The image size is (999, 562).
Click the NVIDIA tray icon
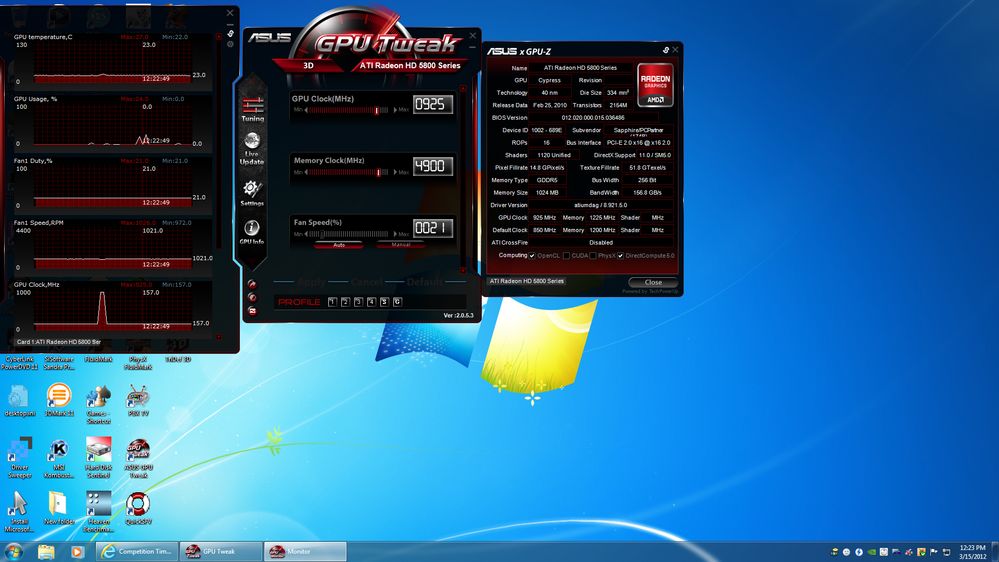coord(872,552)
